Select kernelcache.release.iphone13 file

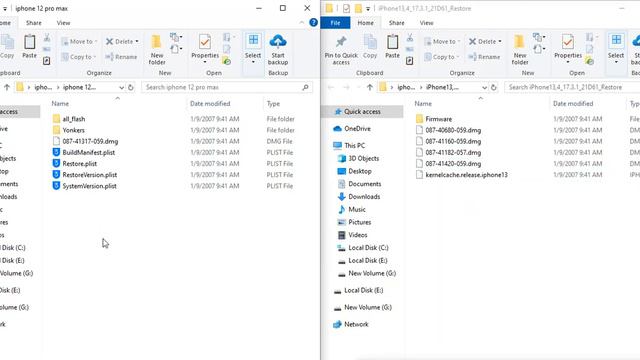point(467,175)
